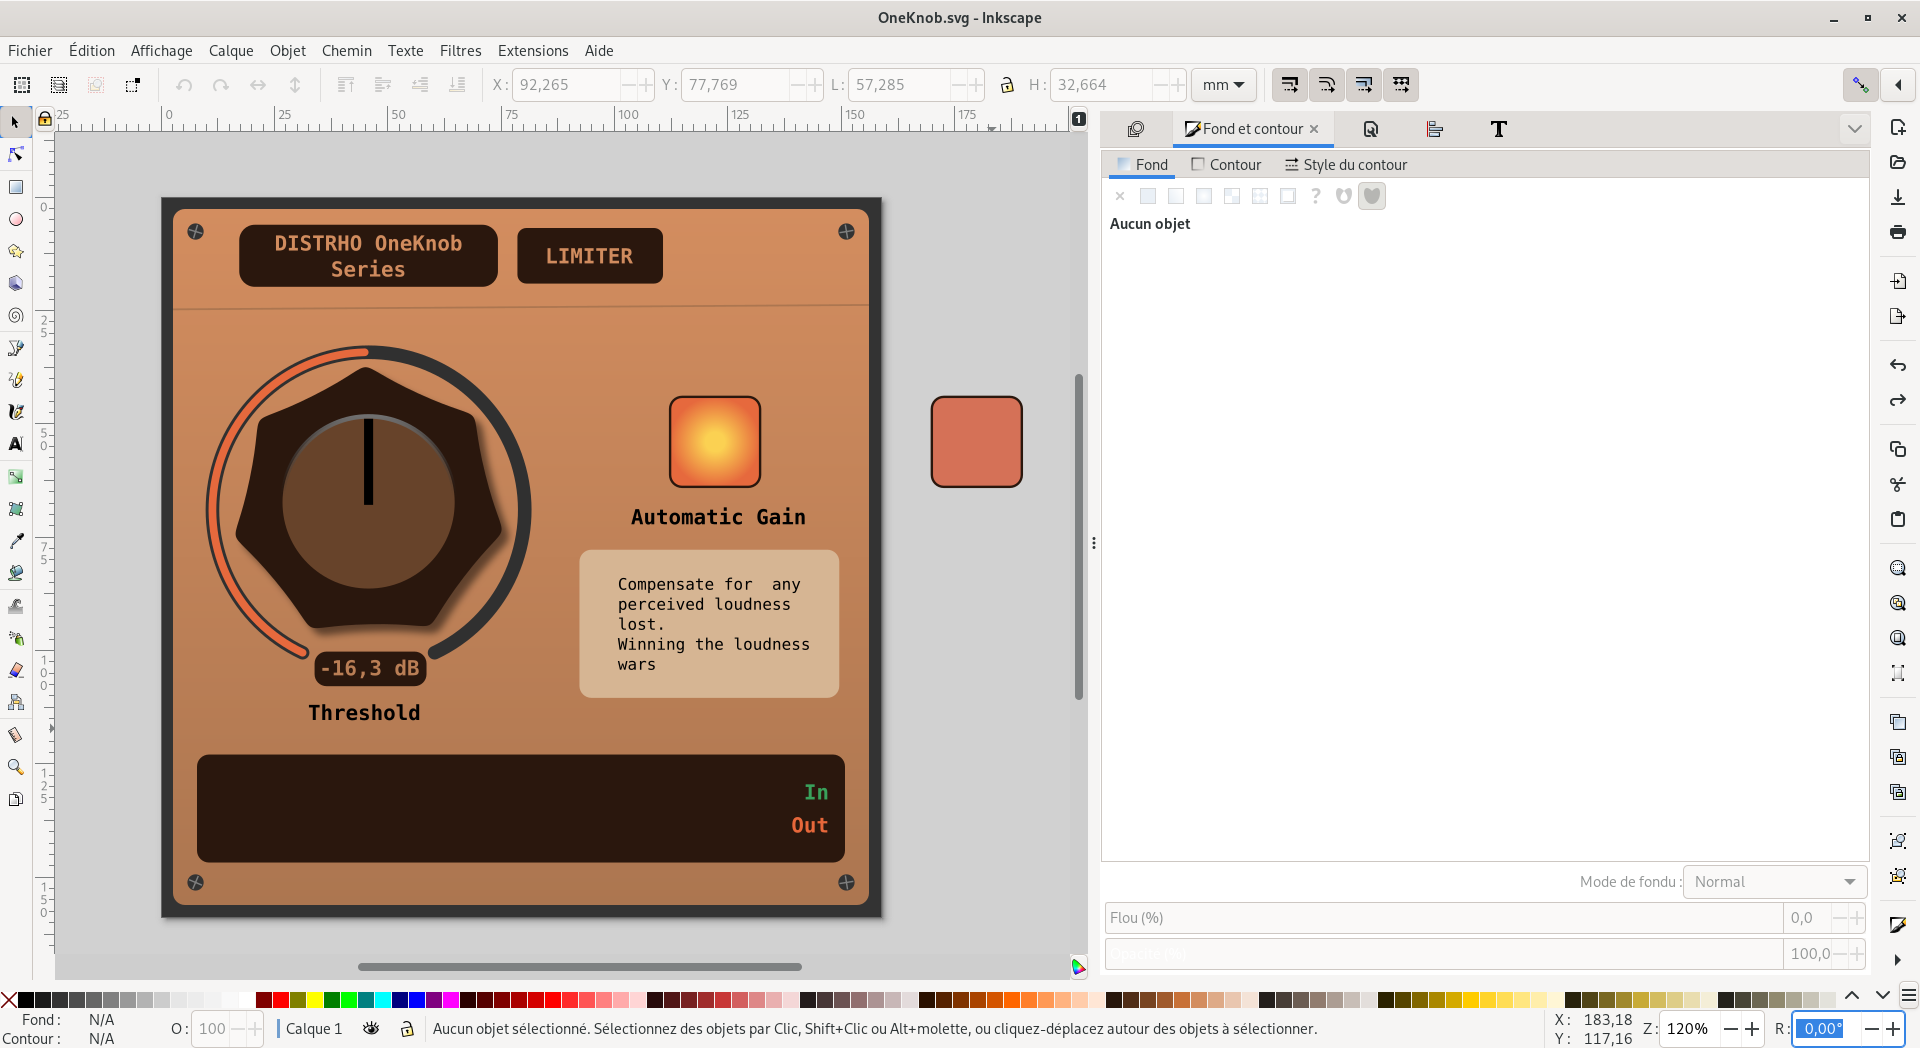Close the Fond et contour tab
The width and height of the screenshot is (1920, 1048).
point(1314,129)
